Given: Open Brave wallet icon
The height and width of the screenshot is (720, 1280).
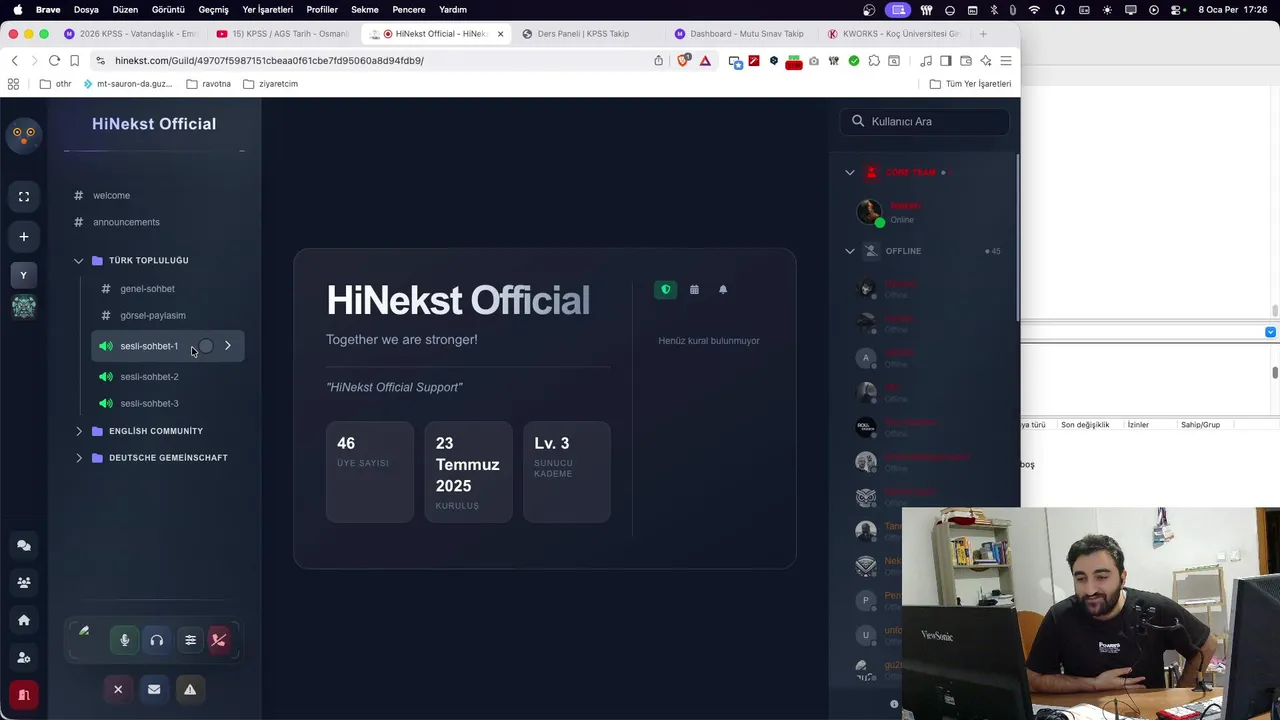Looking at the screenshot, I should pos(965,61).
